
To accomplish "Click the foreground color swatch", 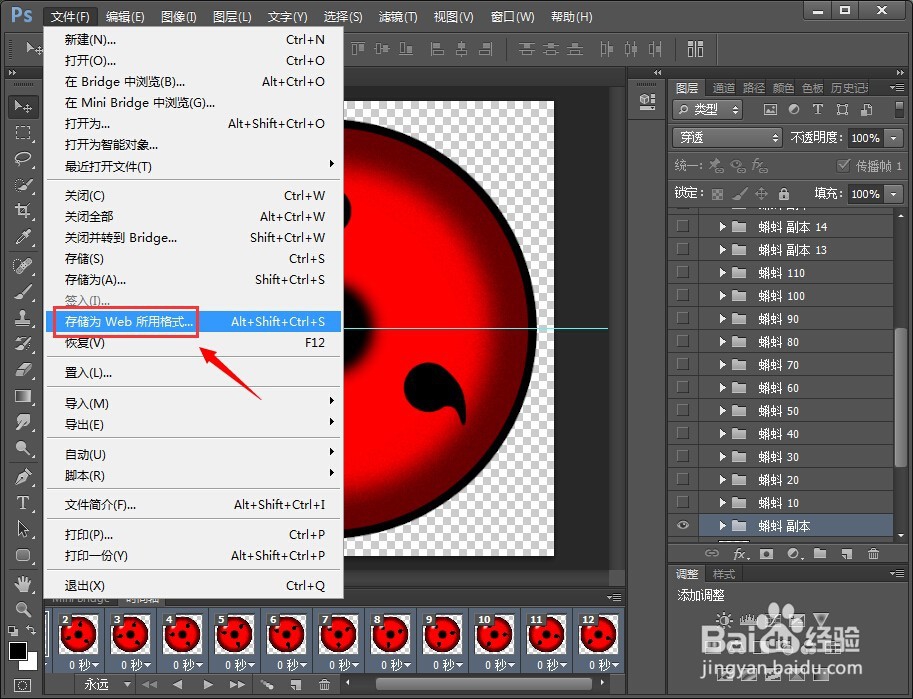I will [18, 650].
